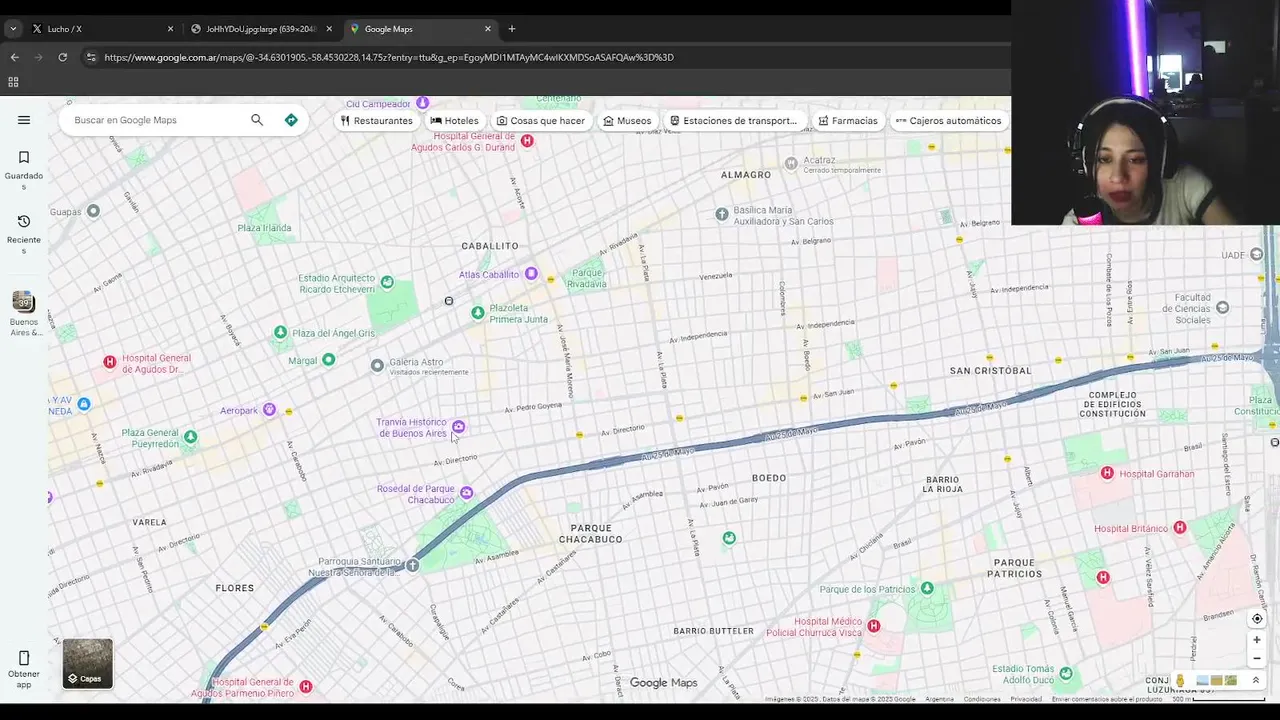Zoom in with the plus button

point(1257,640)
